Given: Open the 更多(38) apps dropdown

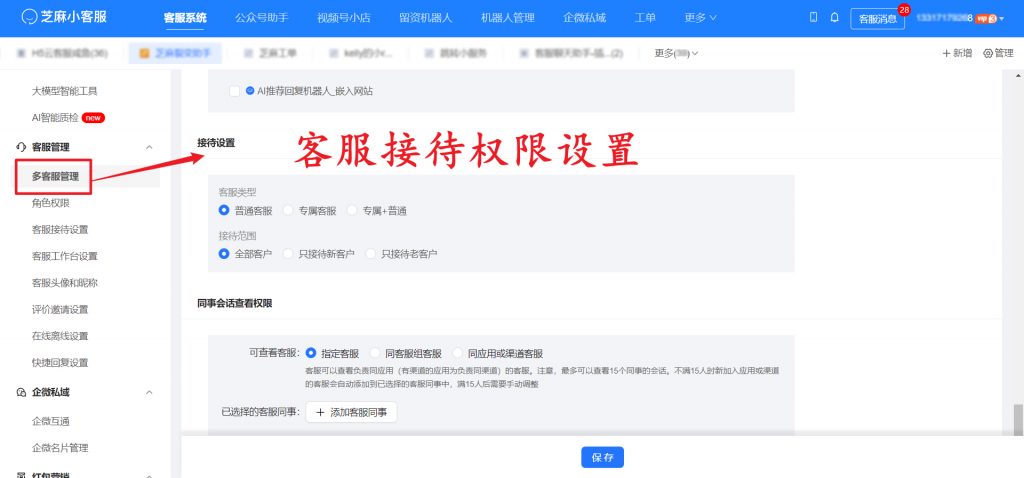Looking at the screenshot, I should 676,54.
